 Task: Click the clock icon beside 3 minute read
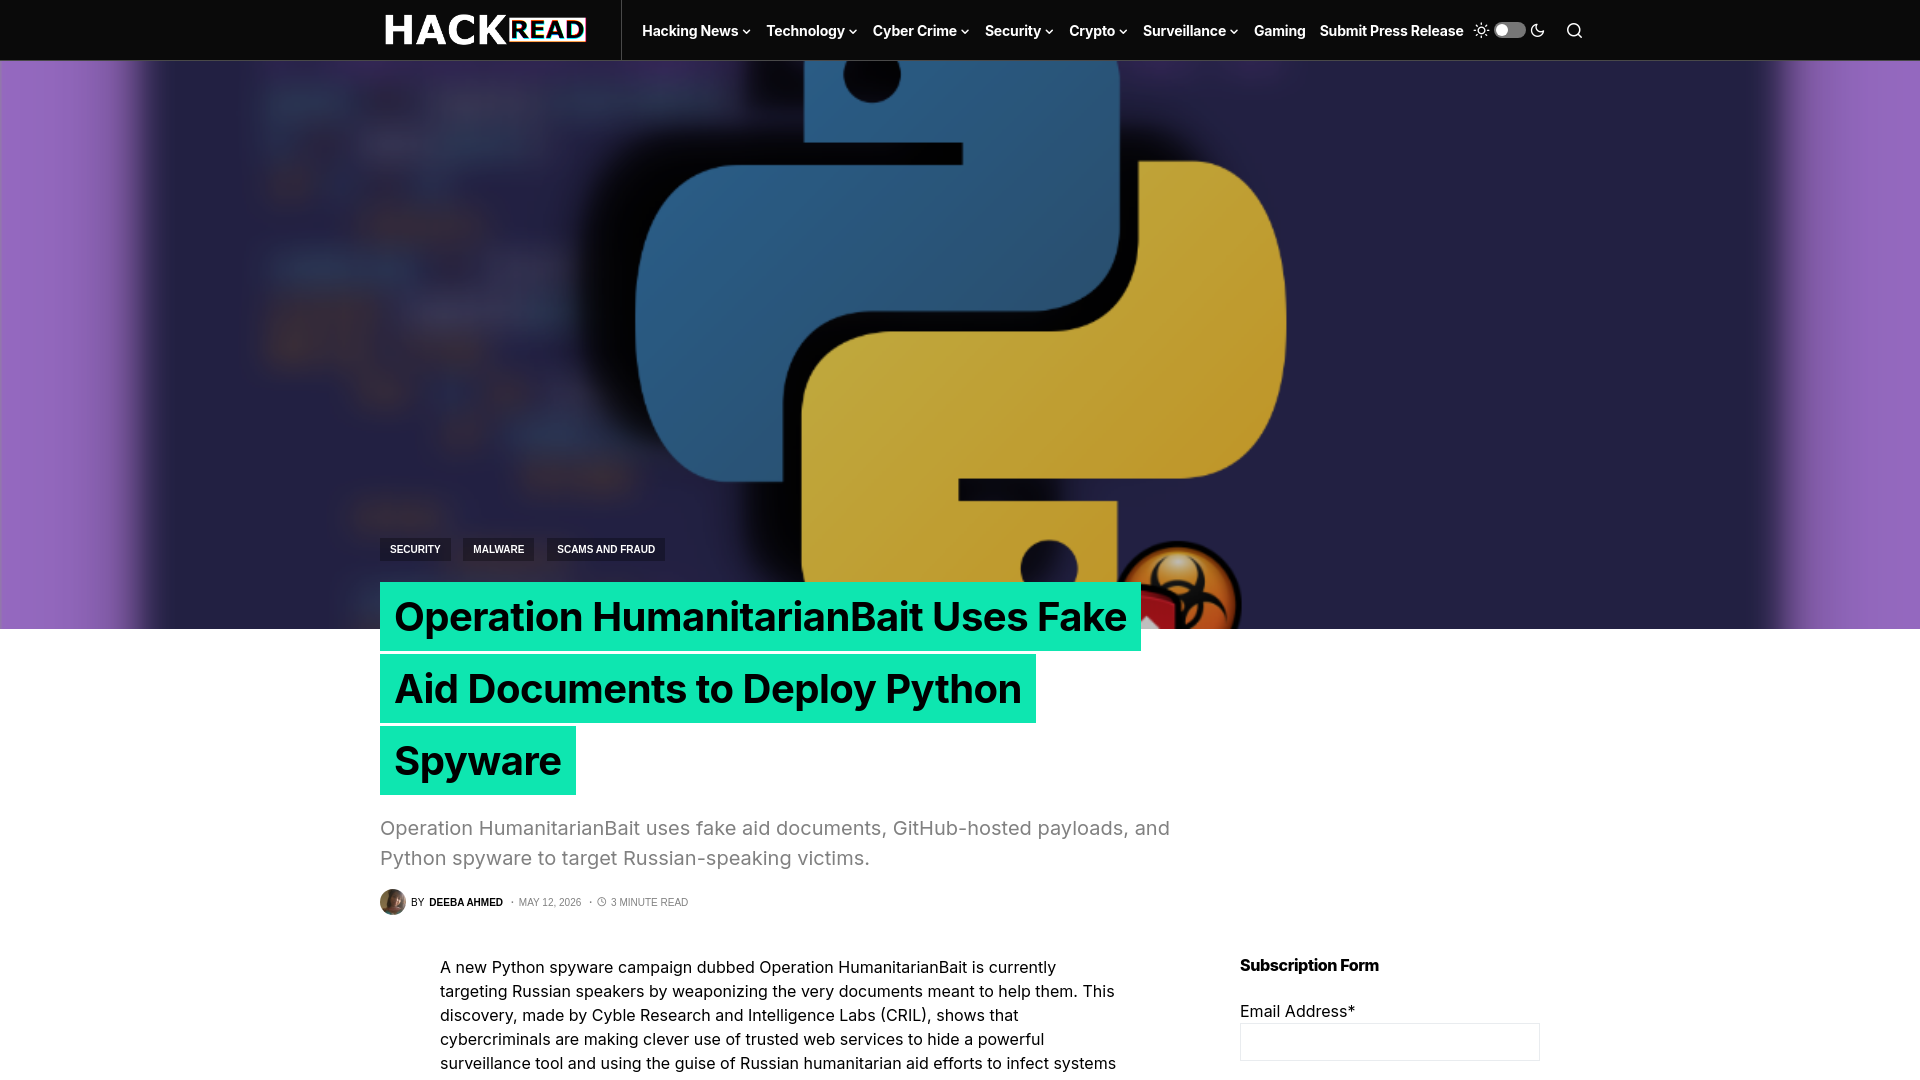(x=602, y=902)
